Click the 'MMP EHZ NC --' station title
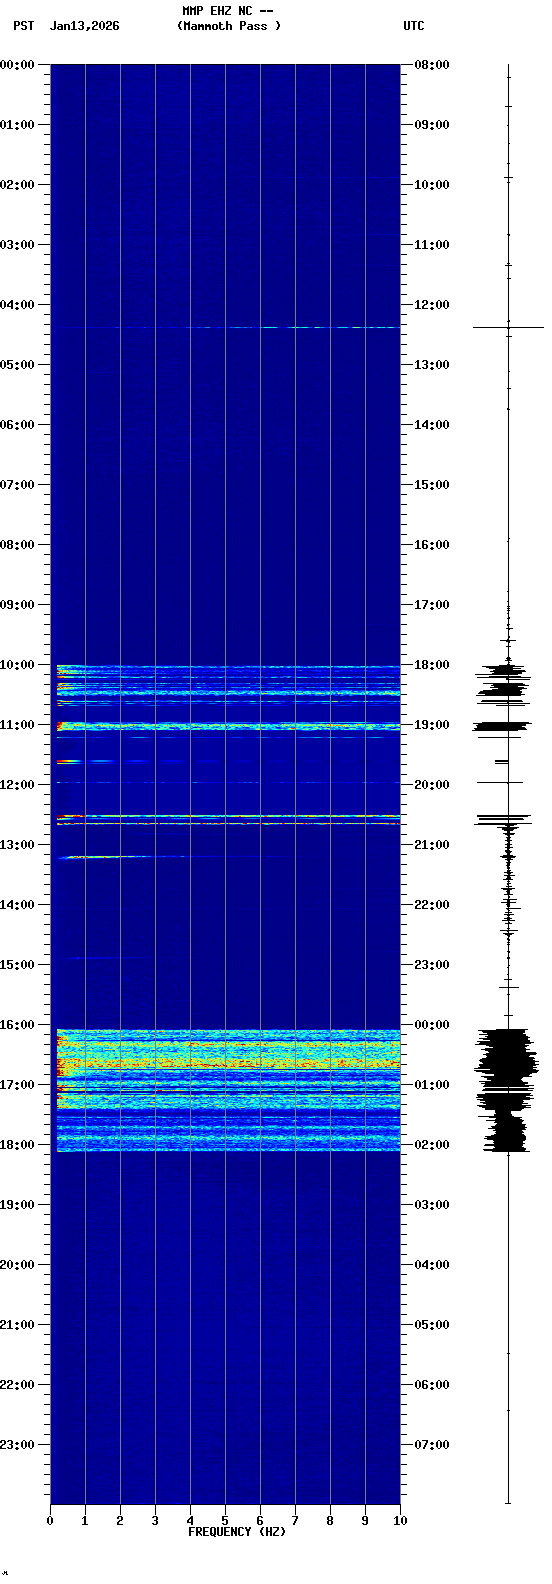The height and width of the screenshot is (1584, 552). [227, 11]
